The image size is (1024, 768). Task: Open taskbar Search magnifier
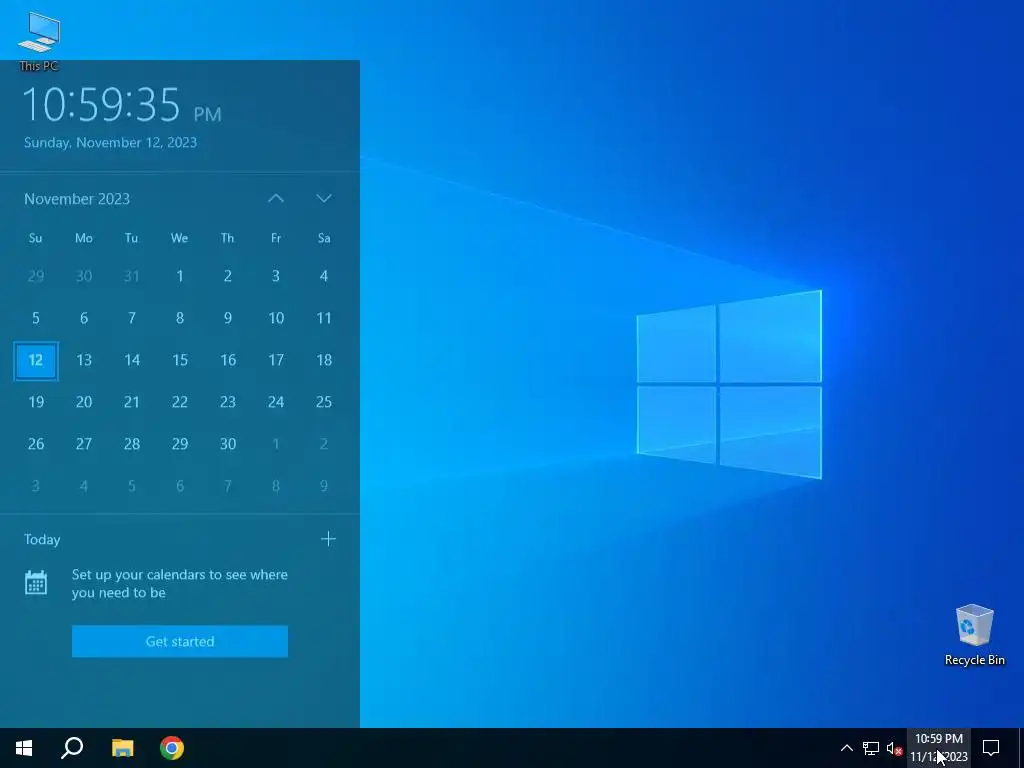tap(72, 748)
